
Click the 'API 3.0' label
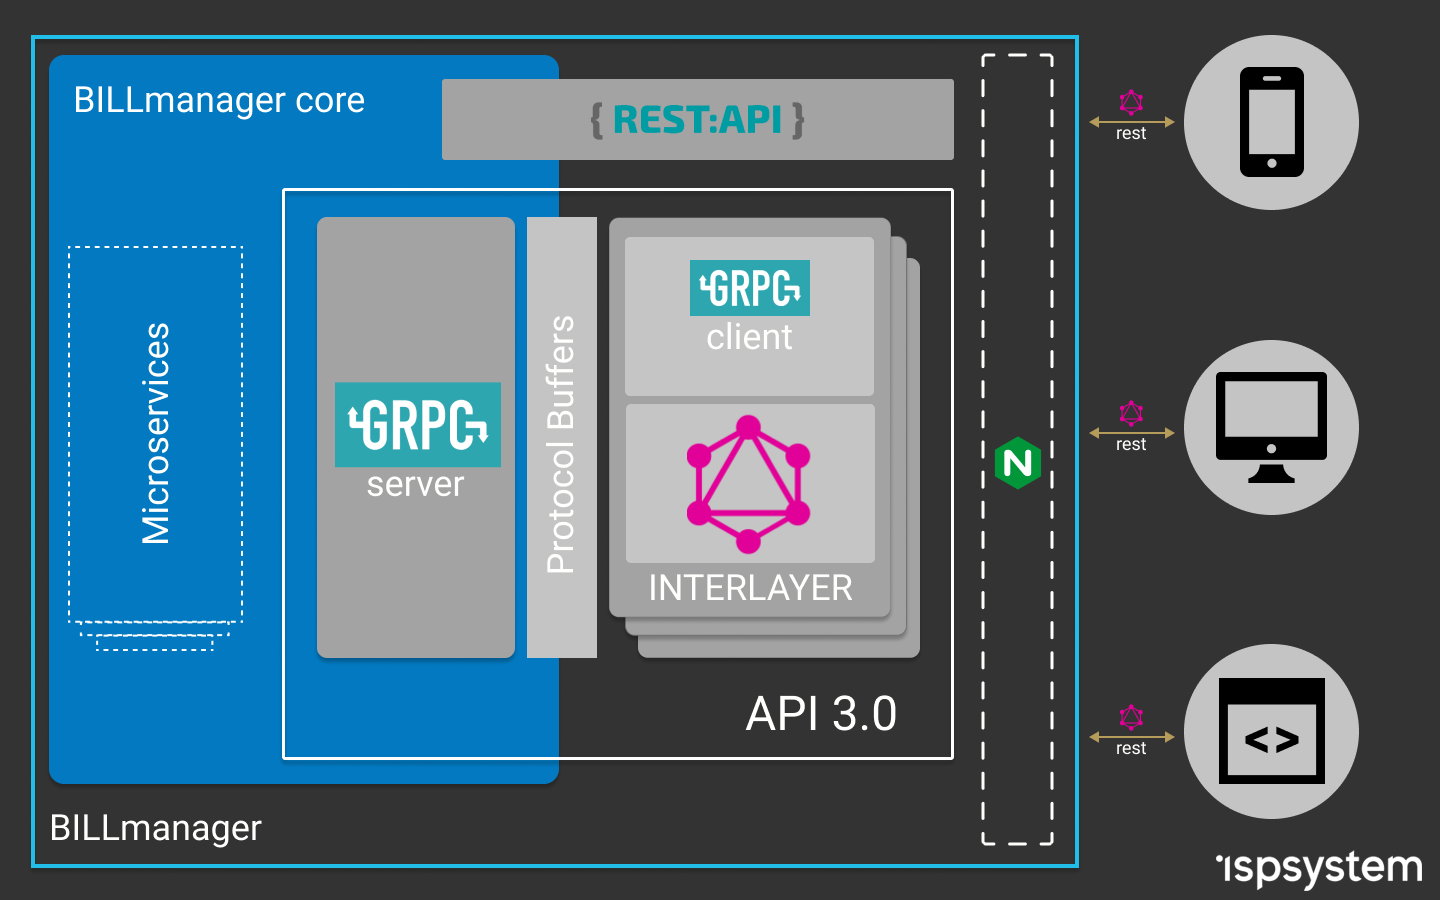(821, 714)
